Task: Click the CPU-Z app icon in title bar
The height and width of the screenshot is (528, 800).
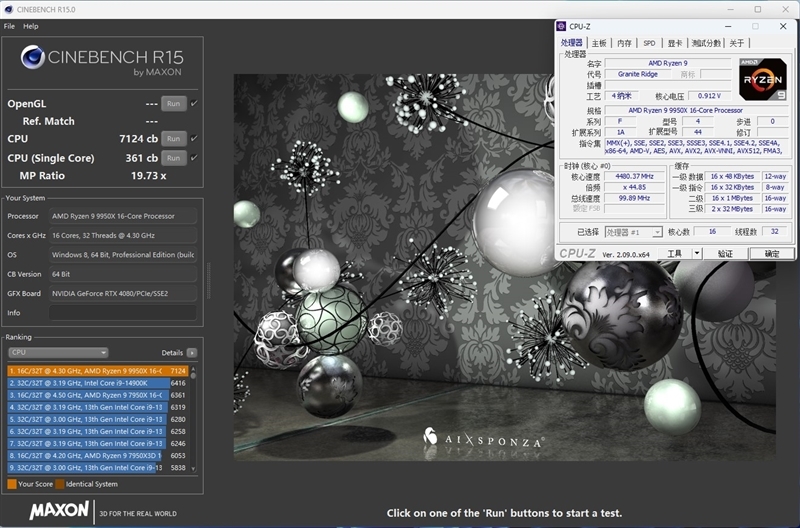Action: click(x=563, y=26)
